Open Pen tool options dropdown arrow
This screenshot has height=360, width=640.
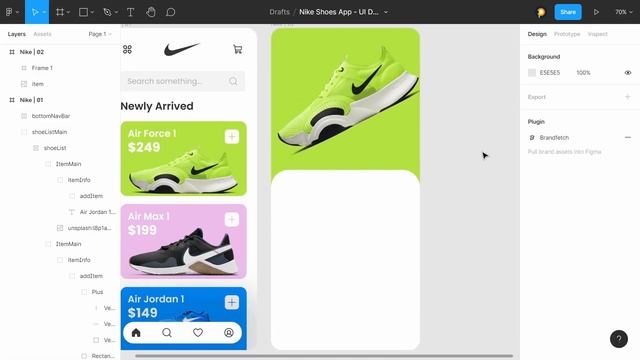116,12
